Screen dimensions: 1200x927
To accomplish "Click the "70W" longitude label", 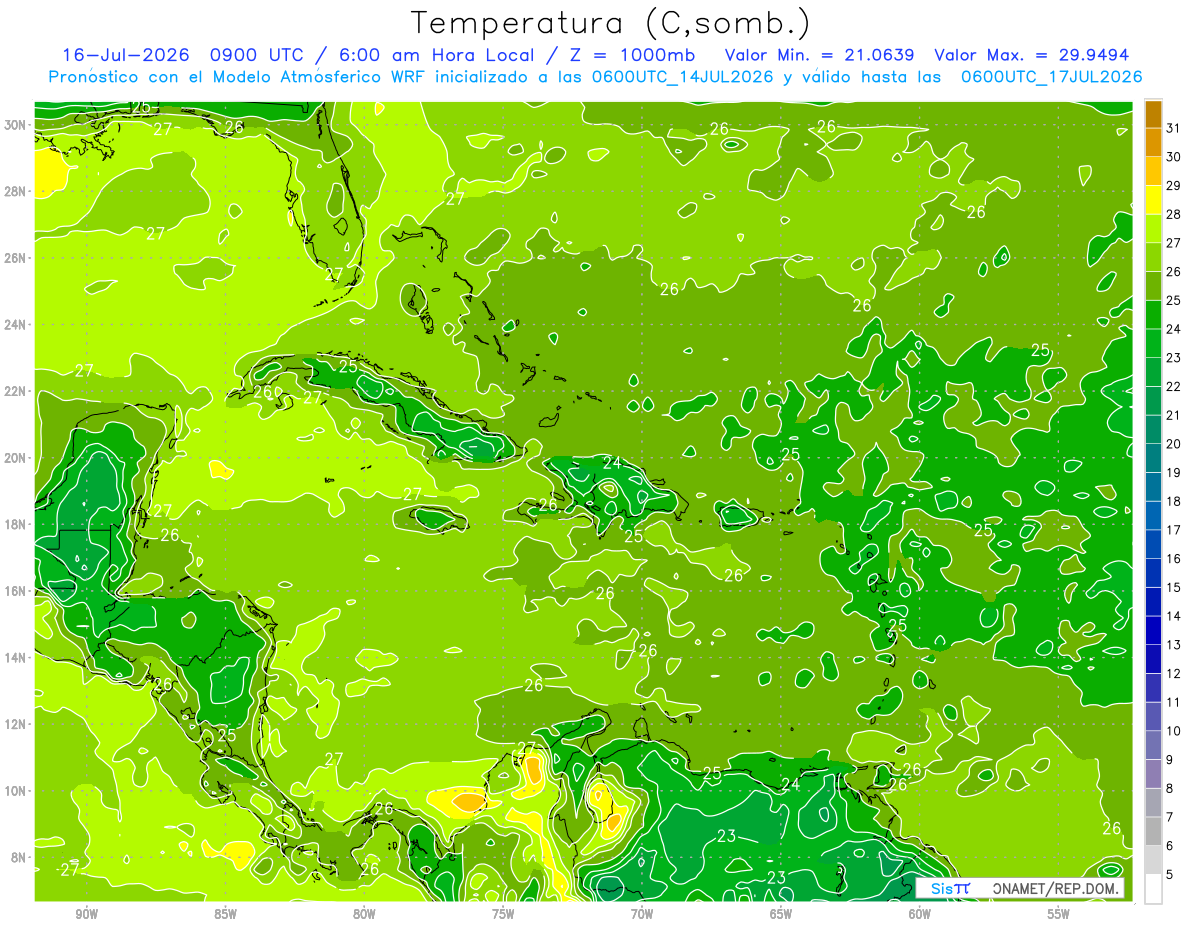I will 642,914.
